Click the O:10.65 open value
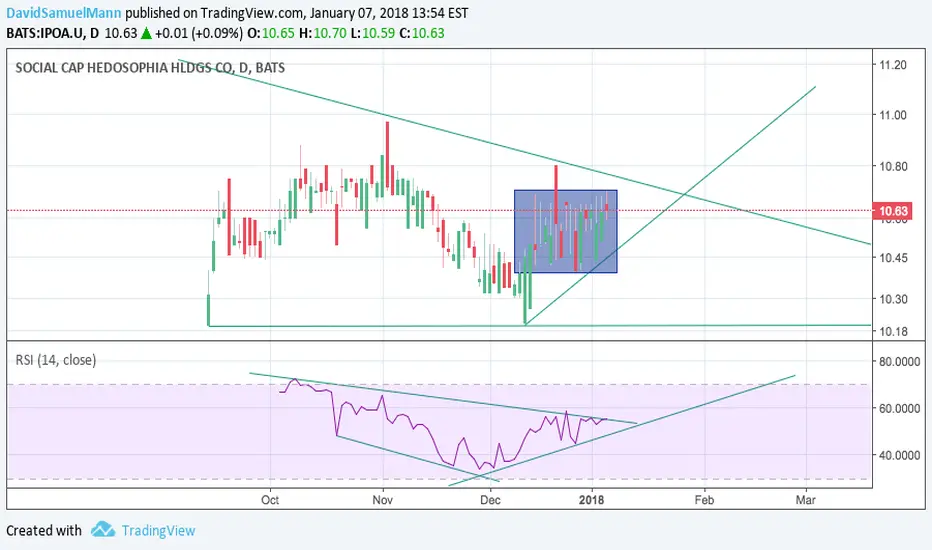Image resolution: width=932 pixels, height=550 pixels. click(271, 33)
